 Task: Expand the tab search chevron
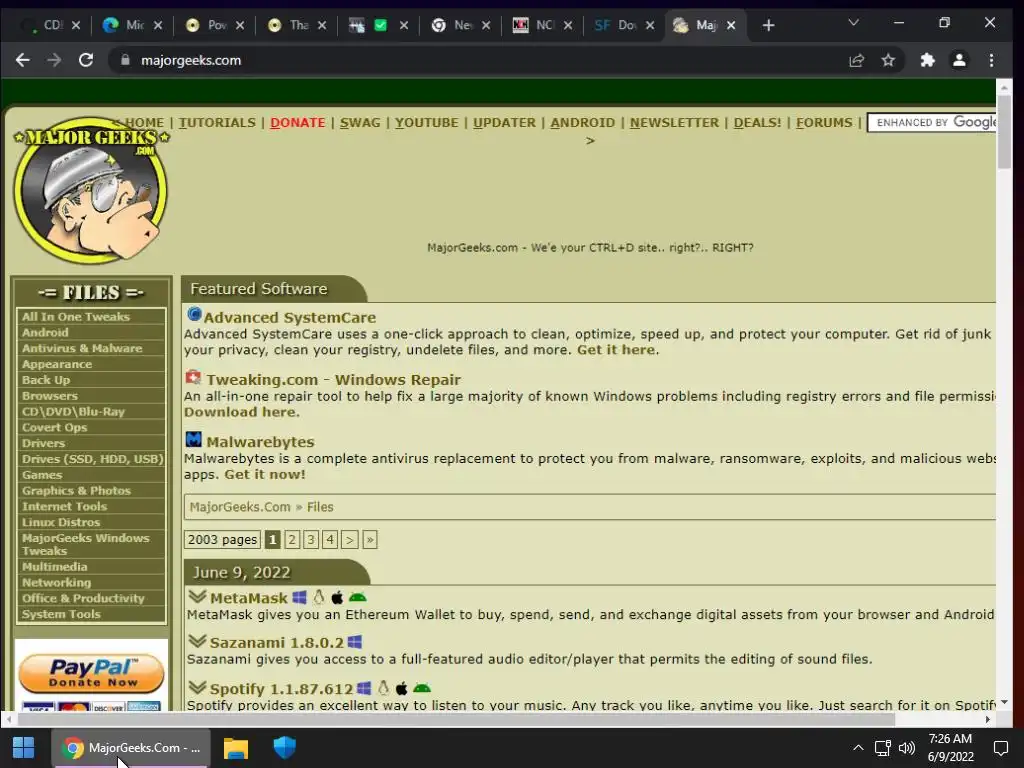pyautogui.click(x=853, y=22)
